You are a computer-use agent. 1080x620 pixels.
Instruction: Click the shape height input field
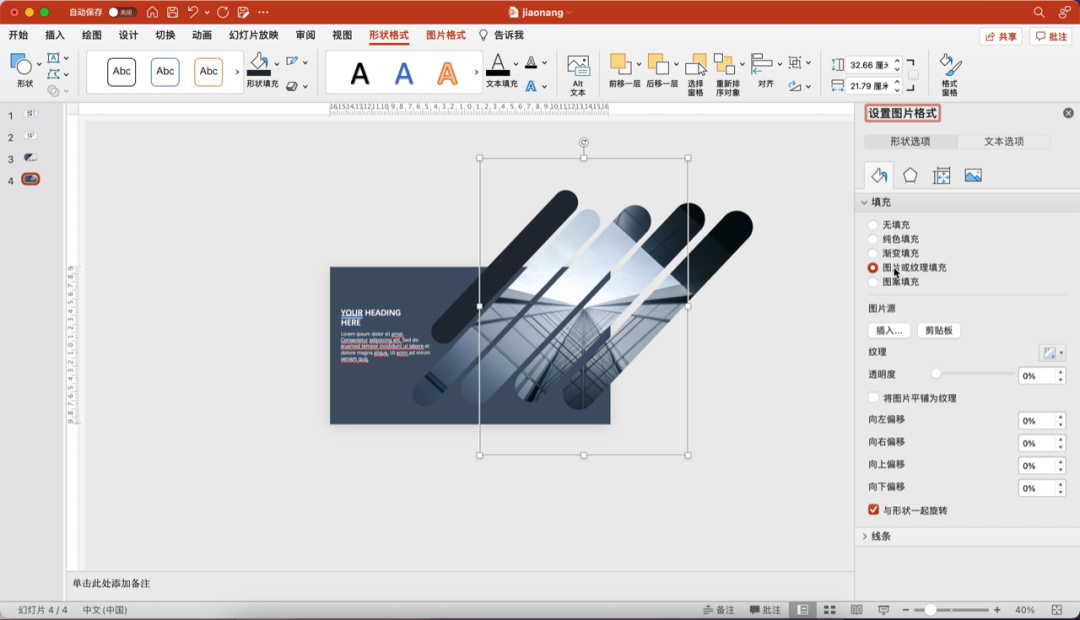(x=869, y=65)
